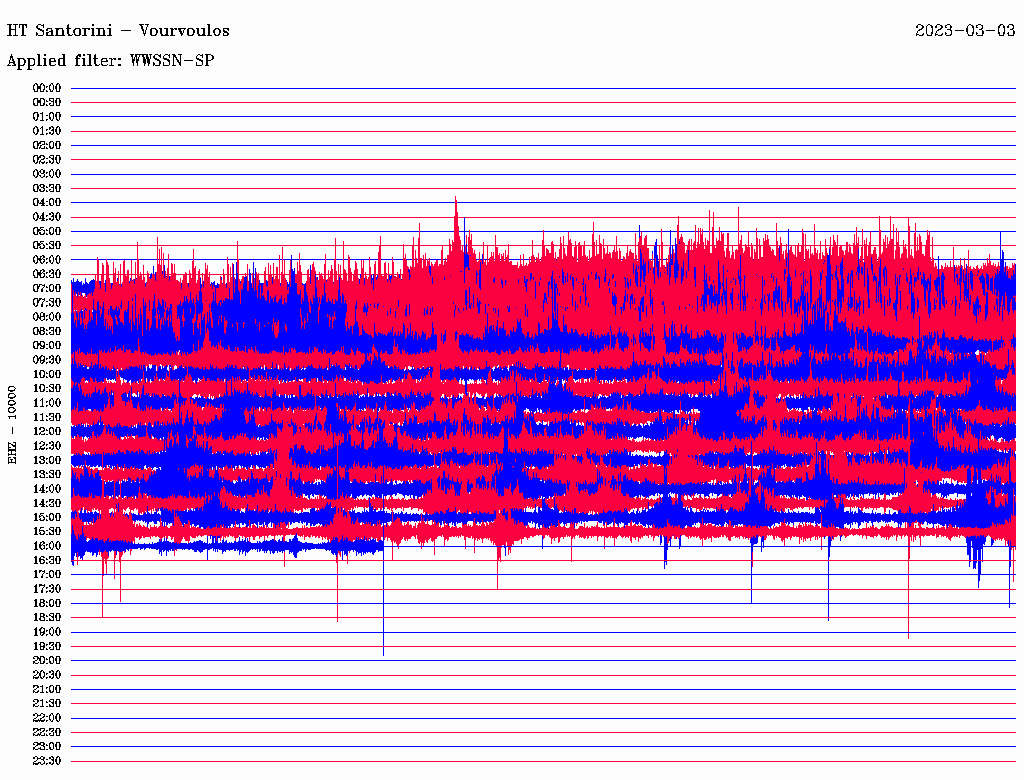
Task: Click the 19:00 time label
Action: tap(47, 632)
